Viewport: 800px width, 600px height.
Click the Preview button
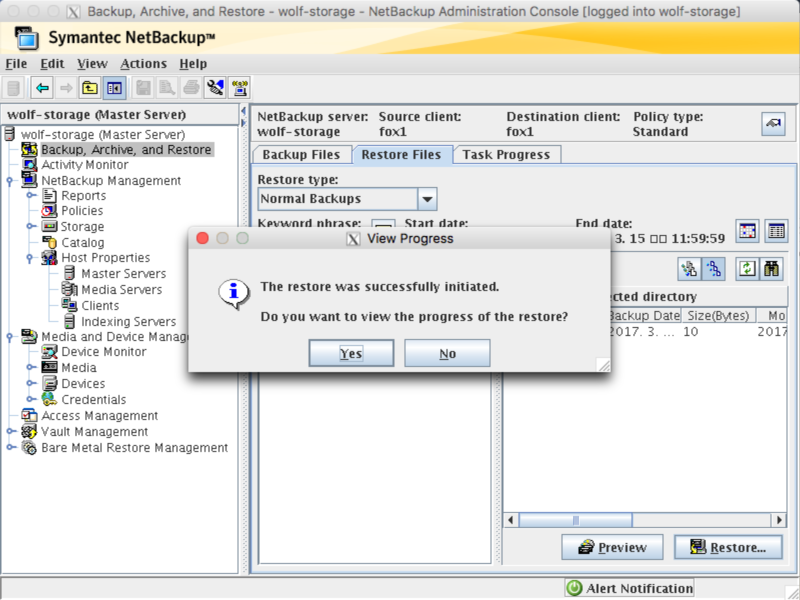[x=611, y=547]
